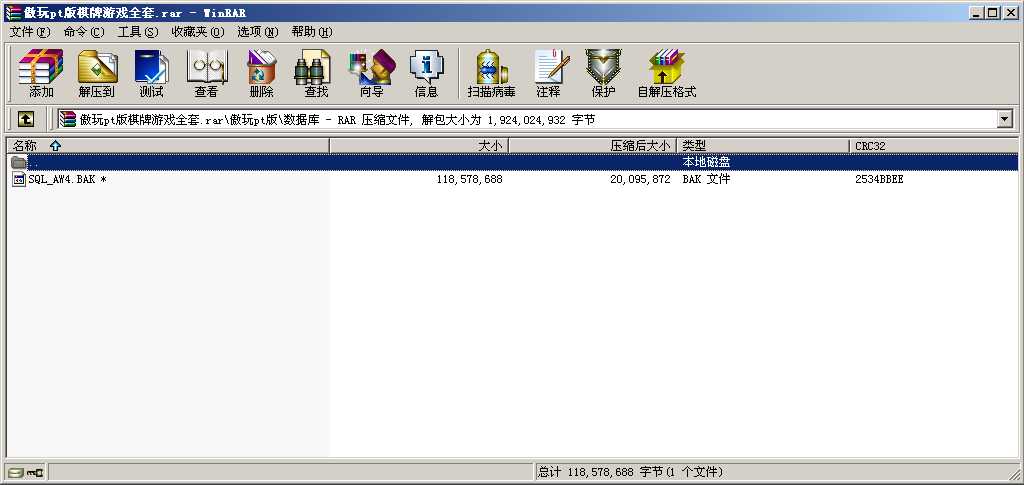
Task: Sort by 类型 column header
Action: (763, 146)
